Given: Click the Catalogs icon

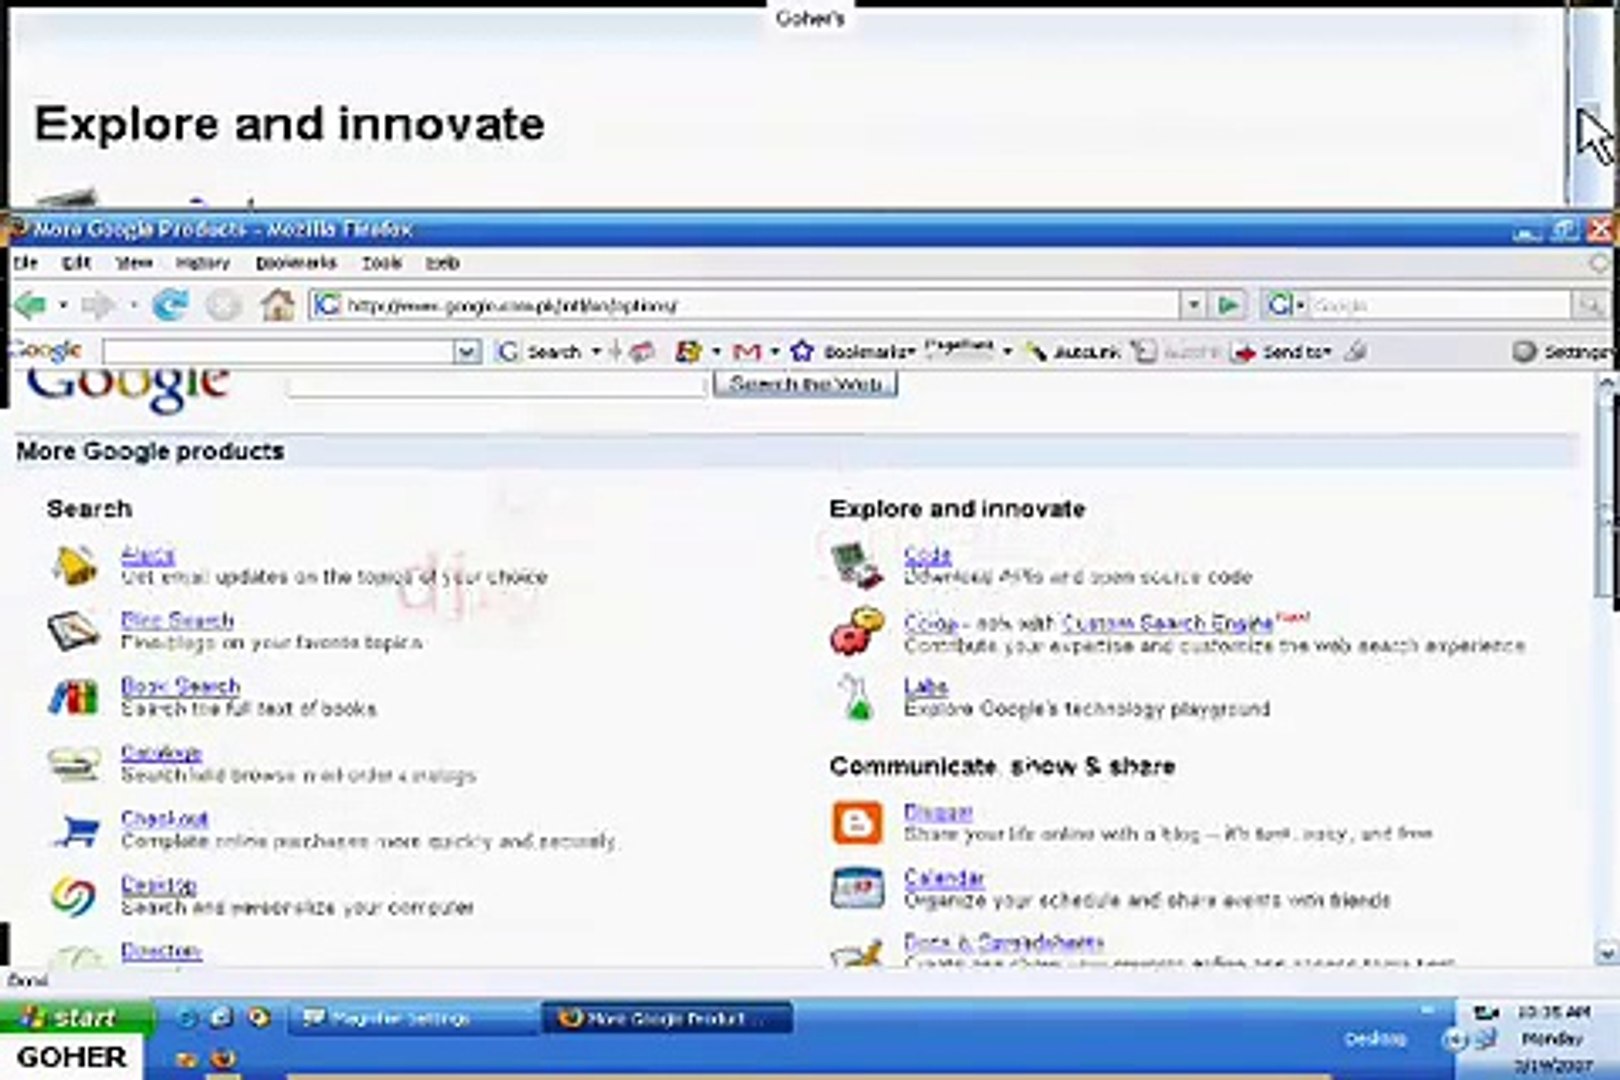Looking at the screenshot, I should (74, 764).
